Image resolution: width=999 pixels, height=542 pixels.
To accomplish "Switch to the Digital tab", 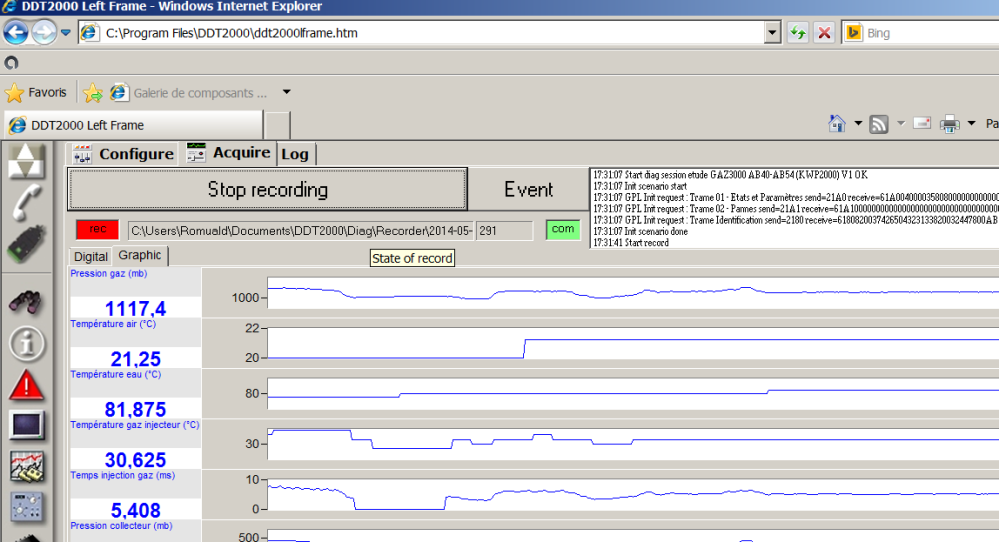I will [x=91, y=257].
